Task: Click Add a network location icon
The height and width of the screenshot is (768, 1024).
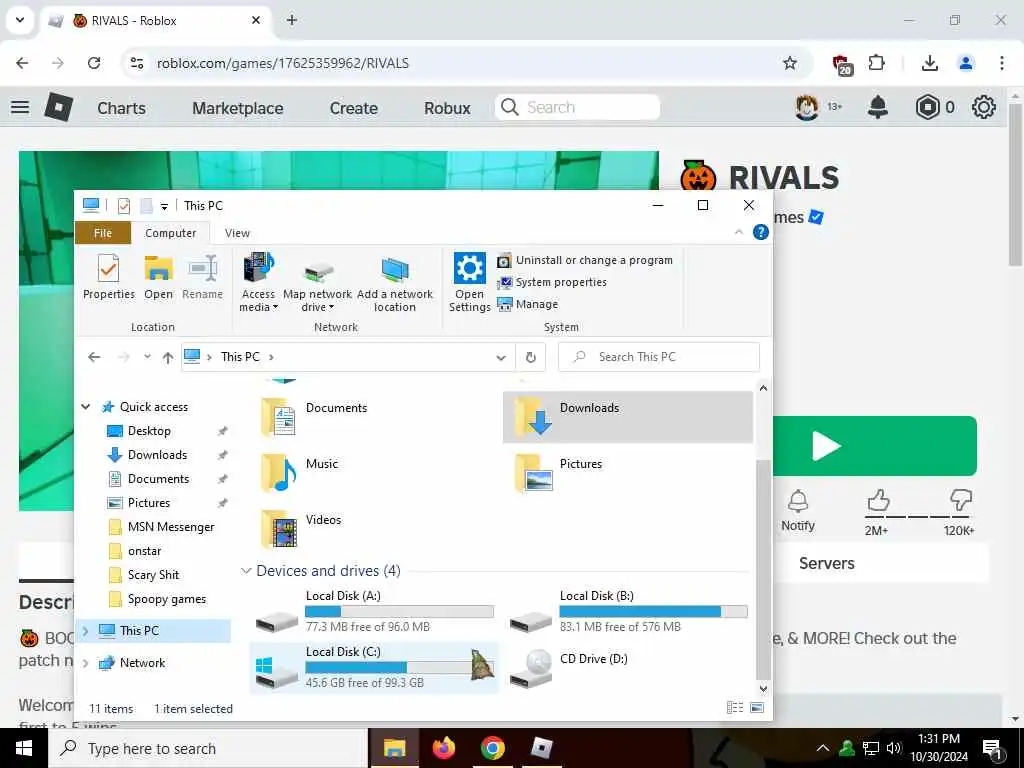Action: point(394,282)
